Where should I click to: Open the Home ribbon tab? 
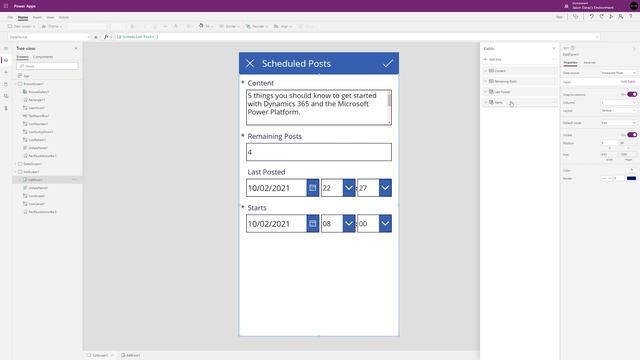(23, 18)
